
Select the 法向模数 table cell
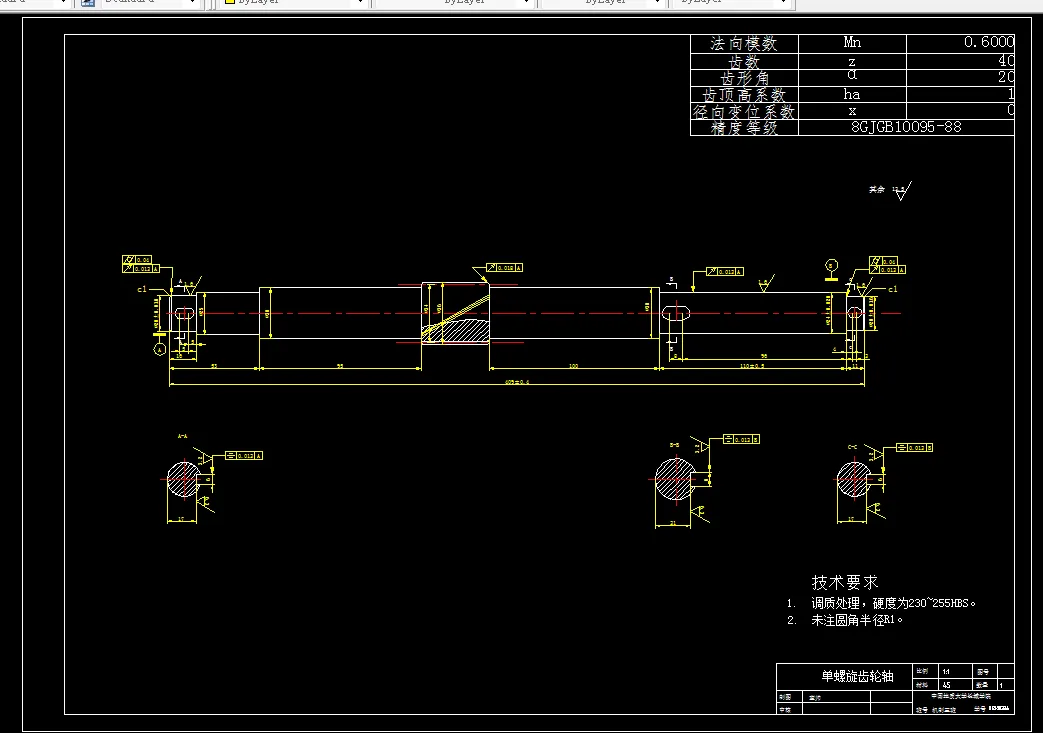[744, 44]
